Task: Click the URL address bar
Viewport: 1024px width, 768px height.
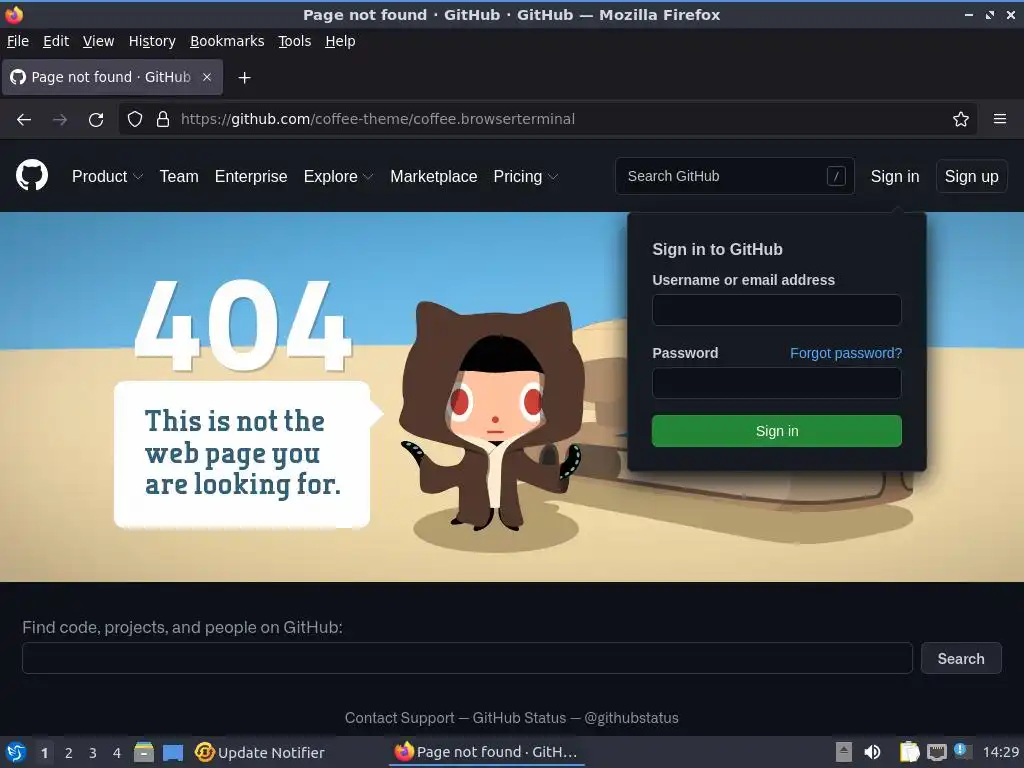Action: click(549, 119)
